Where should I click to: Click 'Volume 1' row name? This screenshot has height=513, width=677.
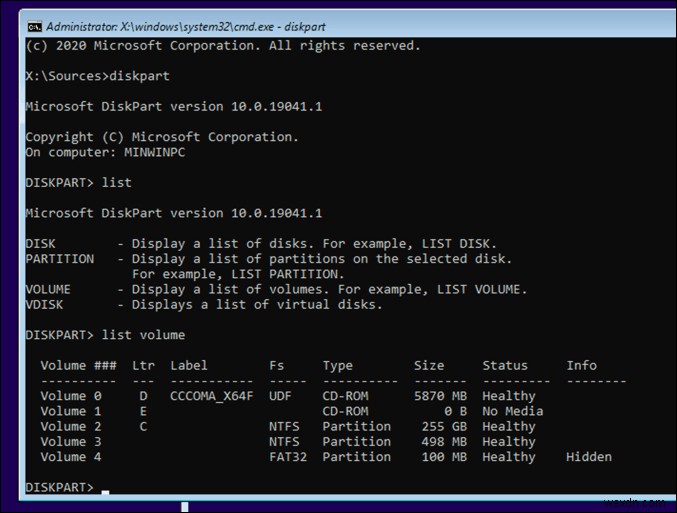click(x=71, y=411)
